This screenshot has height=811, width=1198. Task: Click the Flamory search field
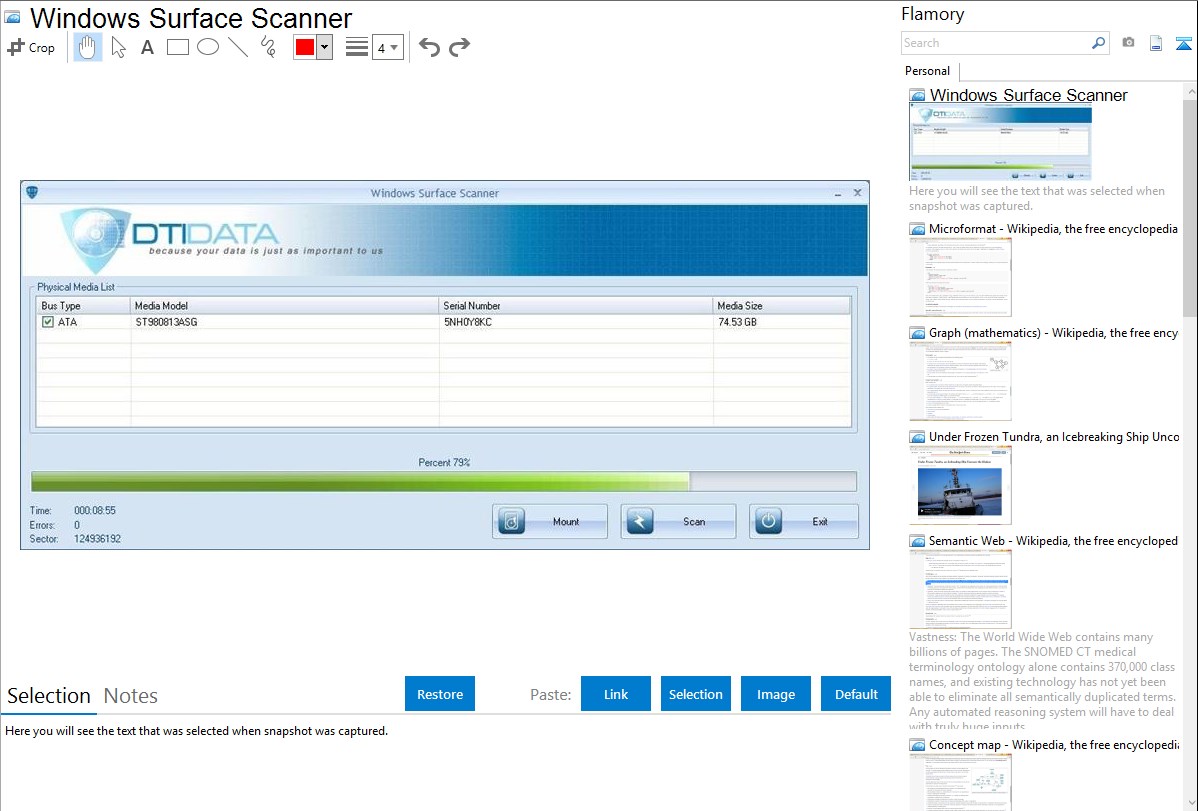[x=995, y=43]
